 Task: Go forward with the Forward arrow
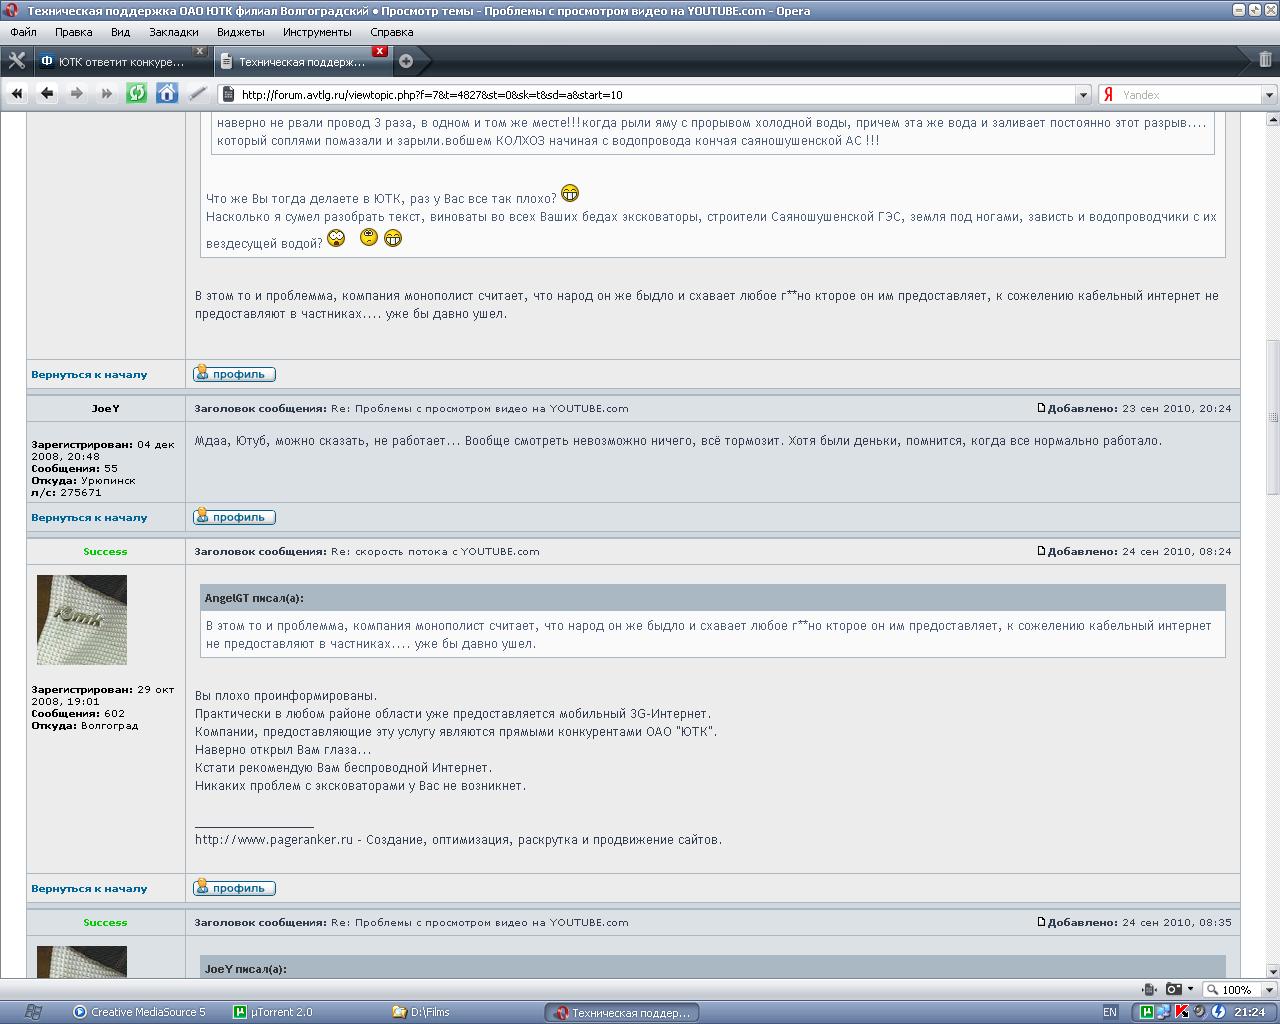tap(77, 94)
